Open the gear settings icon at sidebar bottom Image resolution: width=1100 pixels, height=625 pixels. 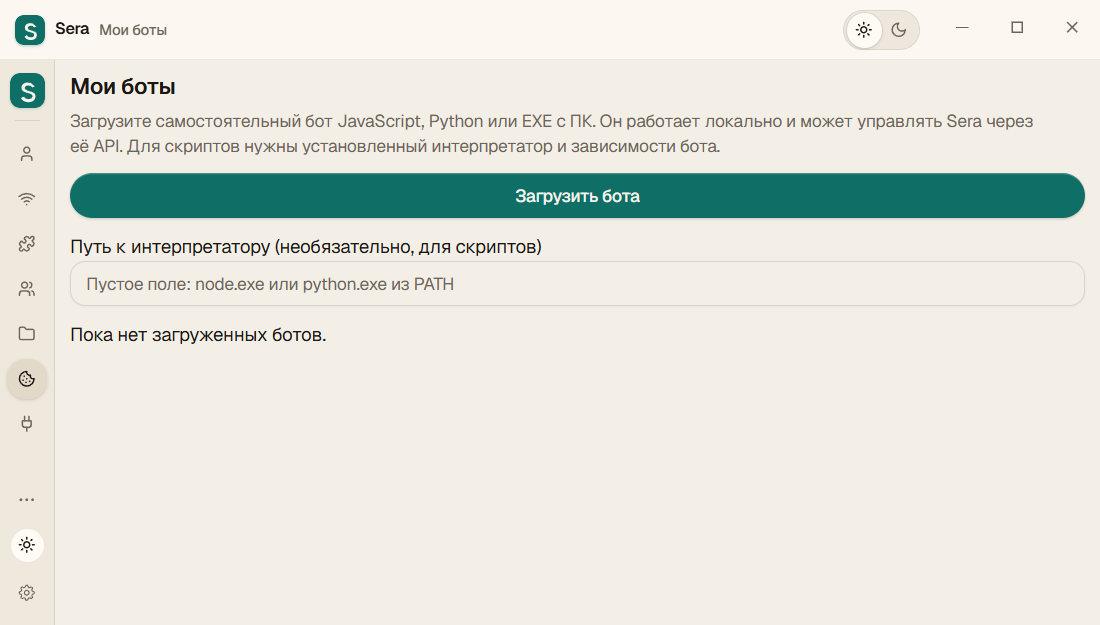tap(27, 593)
